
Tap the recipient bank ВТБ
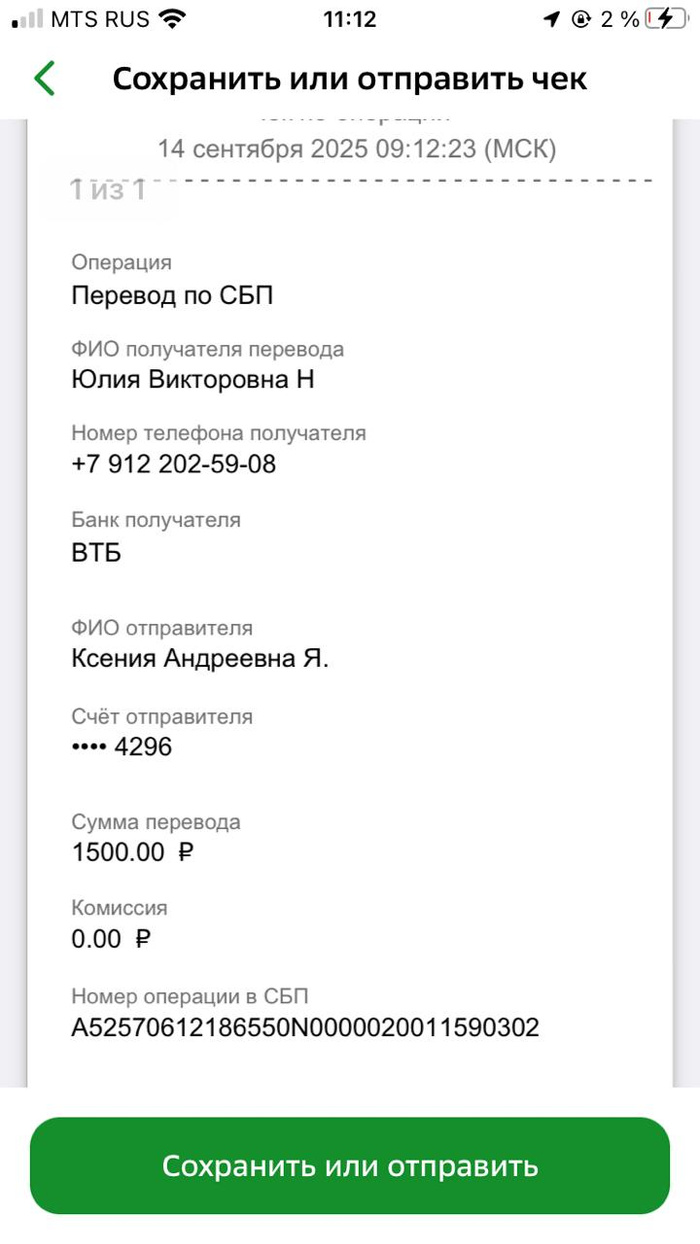pyautogui.click(x=97, y=551)
